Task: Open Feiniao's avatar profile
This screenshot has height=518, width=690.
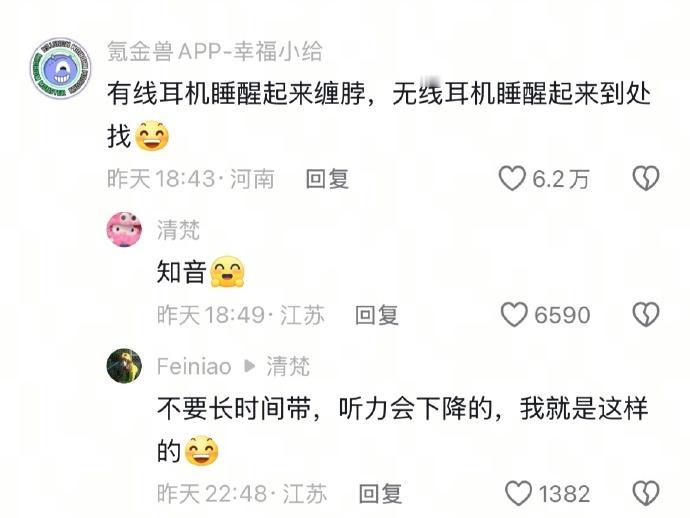Action: (124, 366)
